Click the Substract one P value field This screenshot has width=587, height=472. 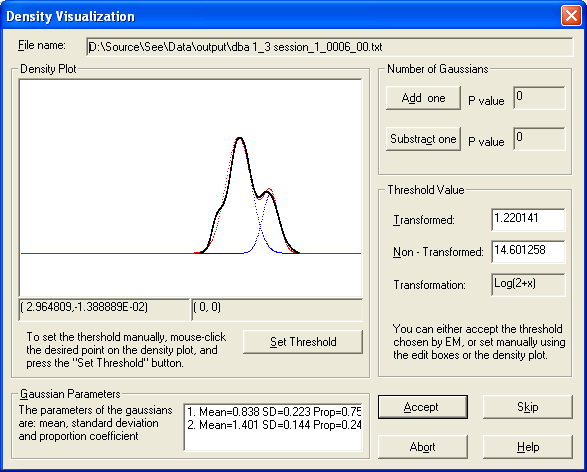pyautogui.click(x=539, y=139)
